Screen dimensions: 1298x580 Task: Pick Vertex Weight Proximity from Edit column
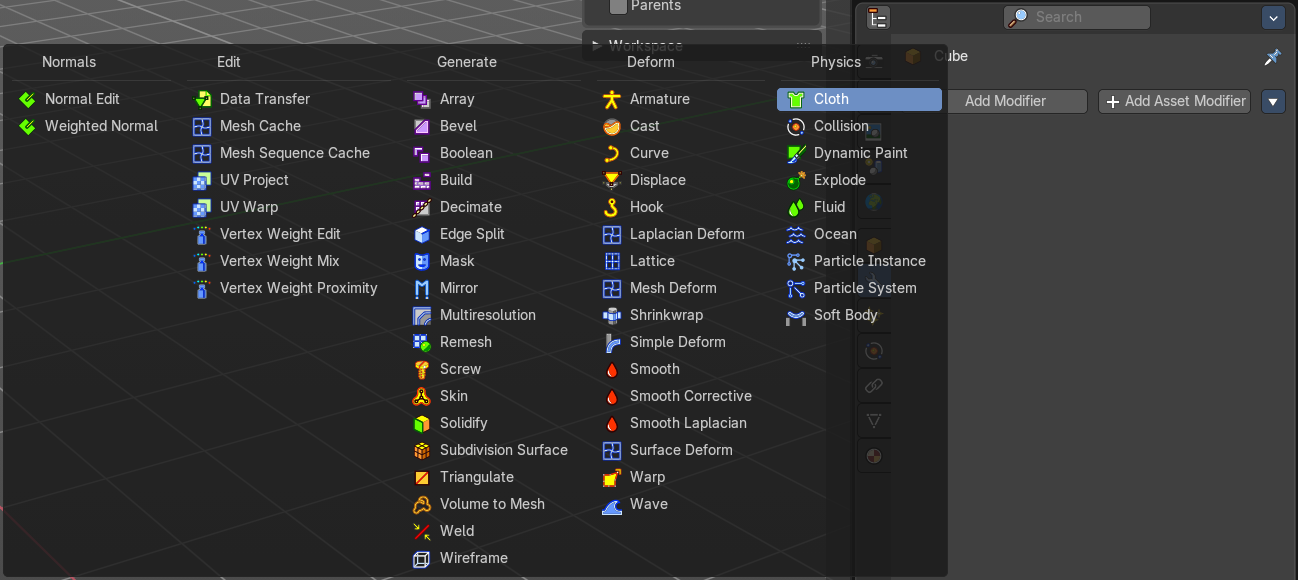tap(289, 288)
